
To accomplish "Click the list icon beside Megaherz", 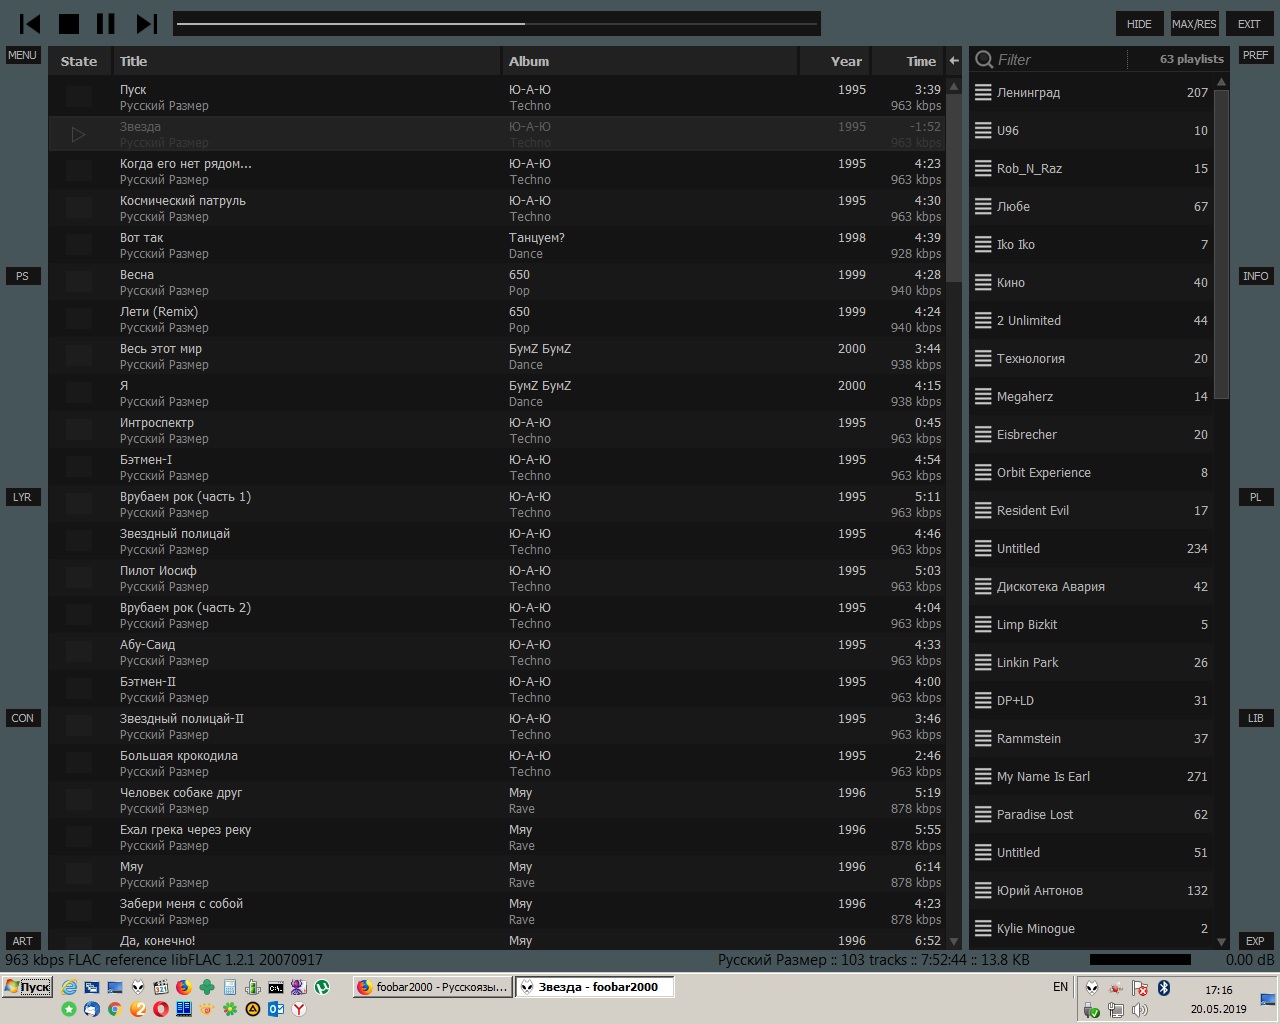I will coord(983,397).
